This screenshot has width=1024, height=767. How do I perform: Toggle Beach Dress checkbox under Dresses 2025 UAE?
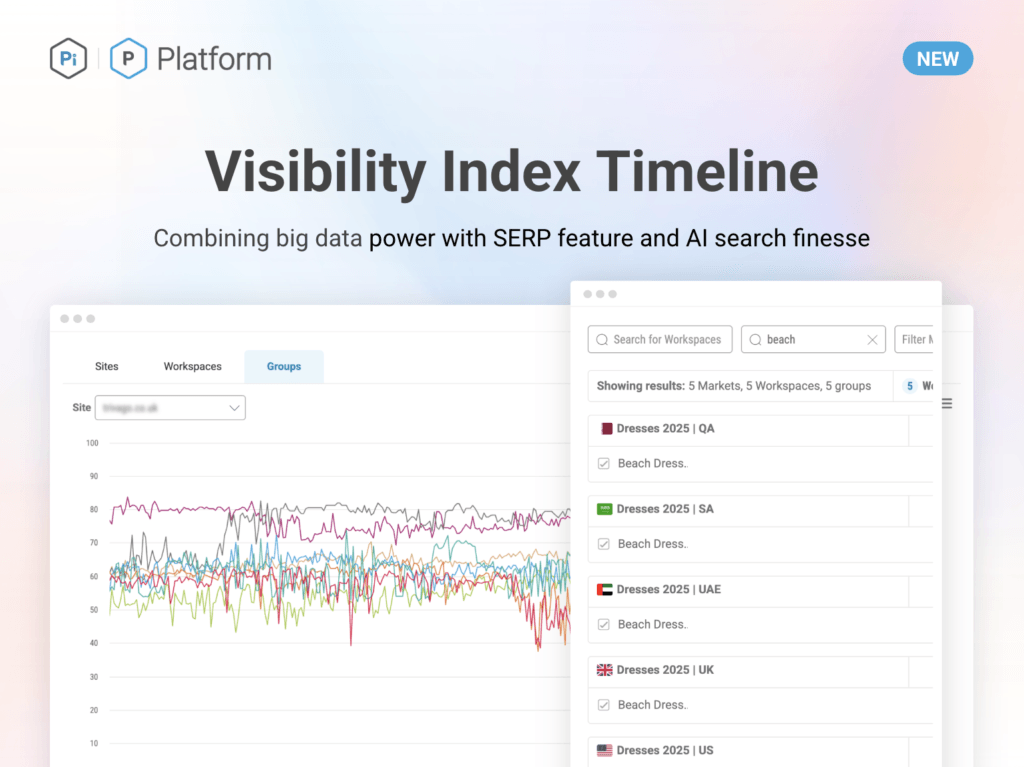(x=603, y=625)
